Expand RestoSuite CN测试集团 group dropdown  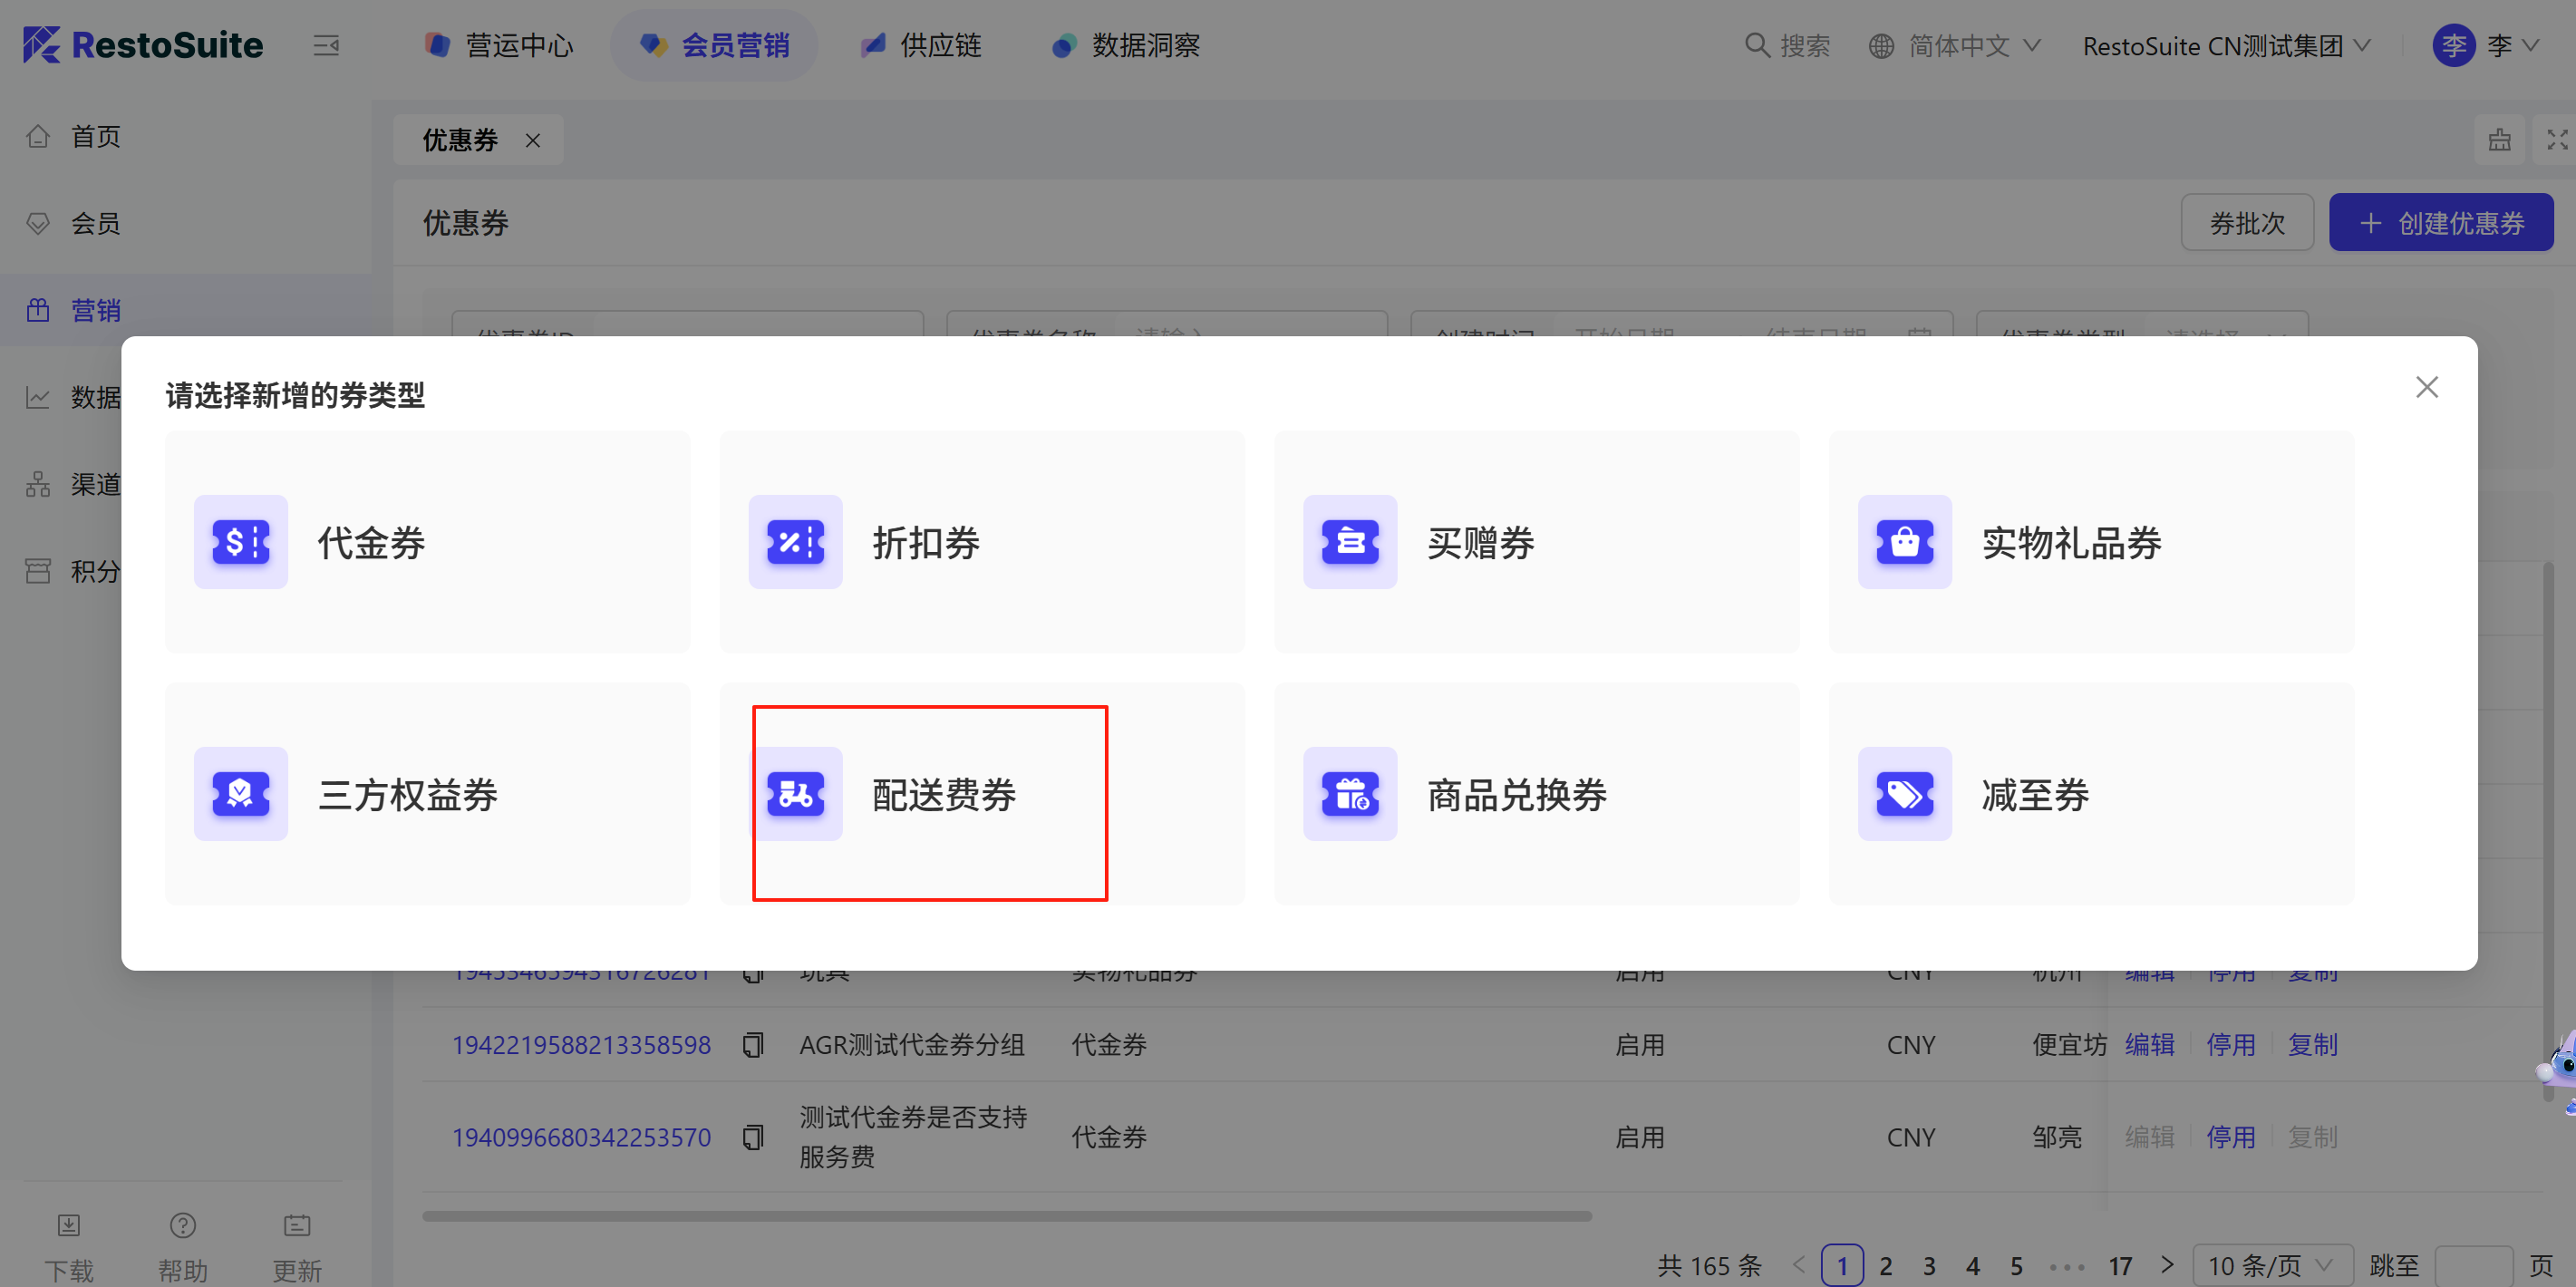[x=2226, y=46]
